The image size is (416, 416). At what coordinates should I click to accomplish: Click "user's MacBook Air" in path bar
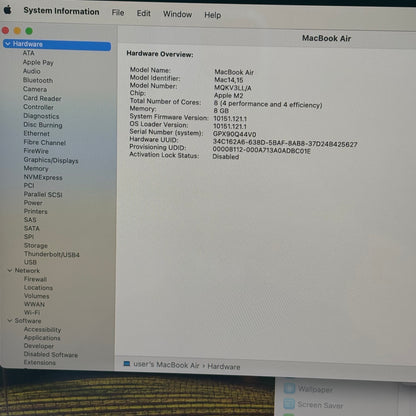[x=166, y=365]
